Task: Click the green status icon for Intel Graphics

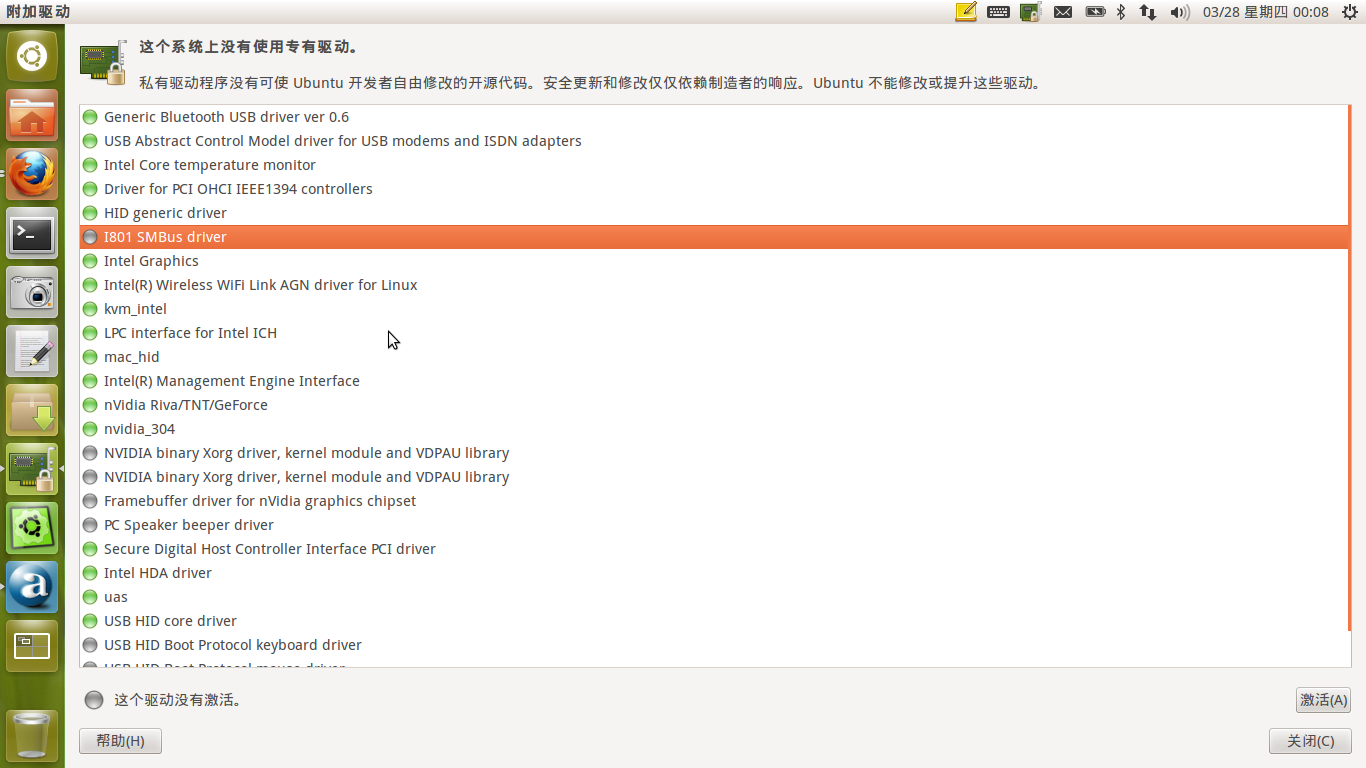Action: pos(90,261)
